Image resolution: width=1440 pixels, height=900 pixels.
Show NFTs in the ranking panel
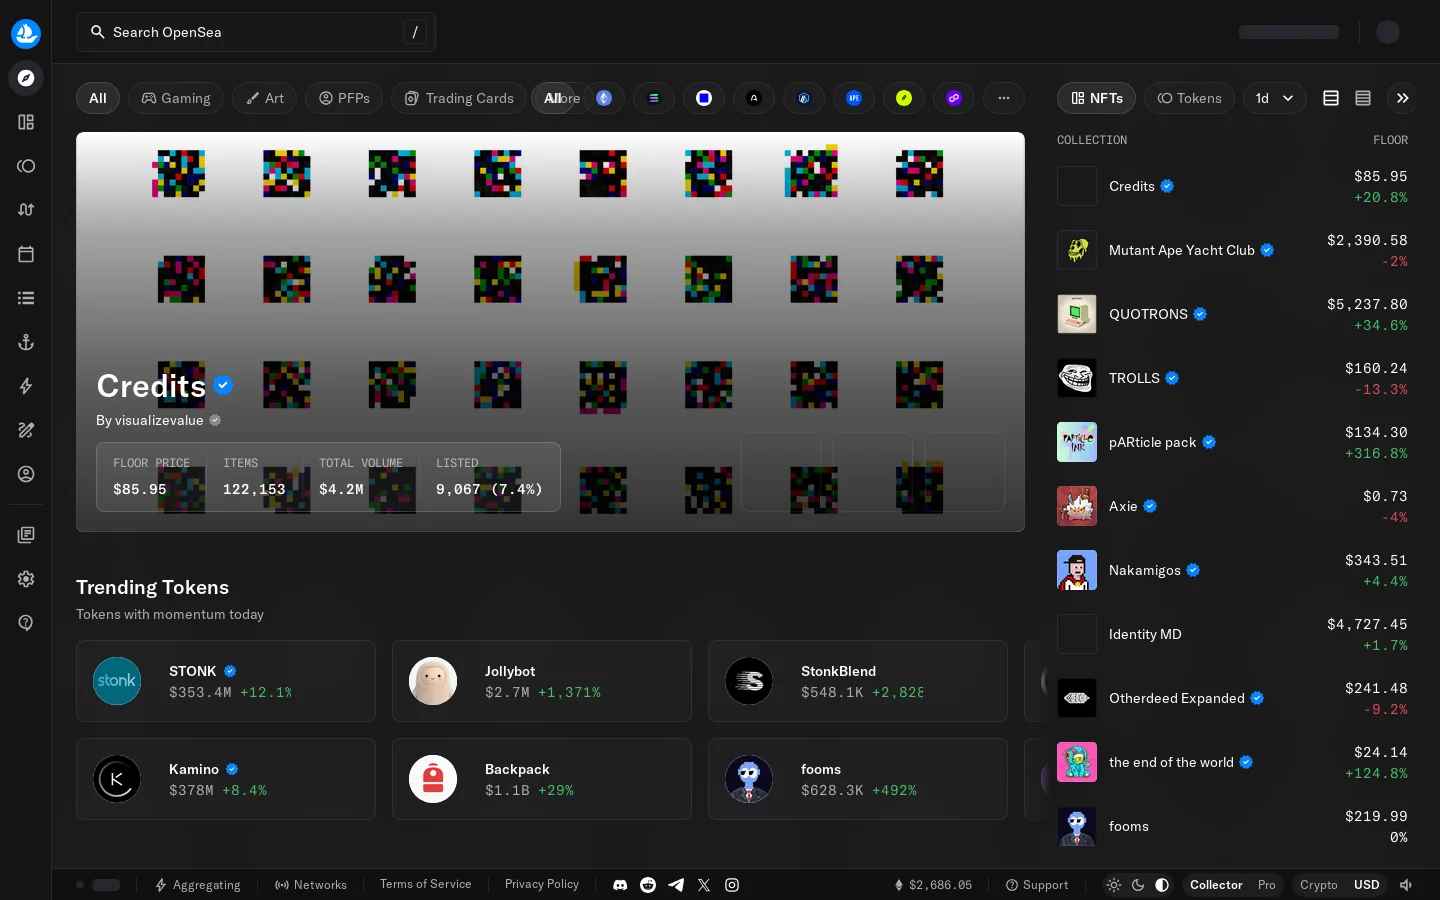(x=1096, y=98)
